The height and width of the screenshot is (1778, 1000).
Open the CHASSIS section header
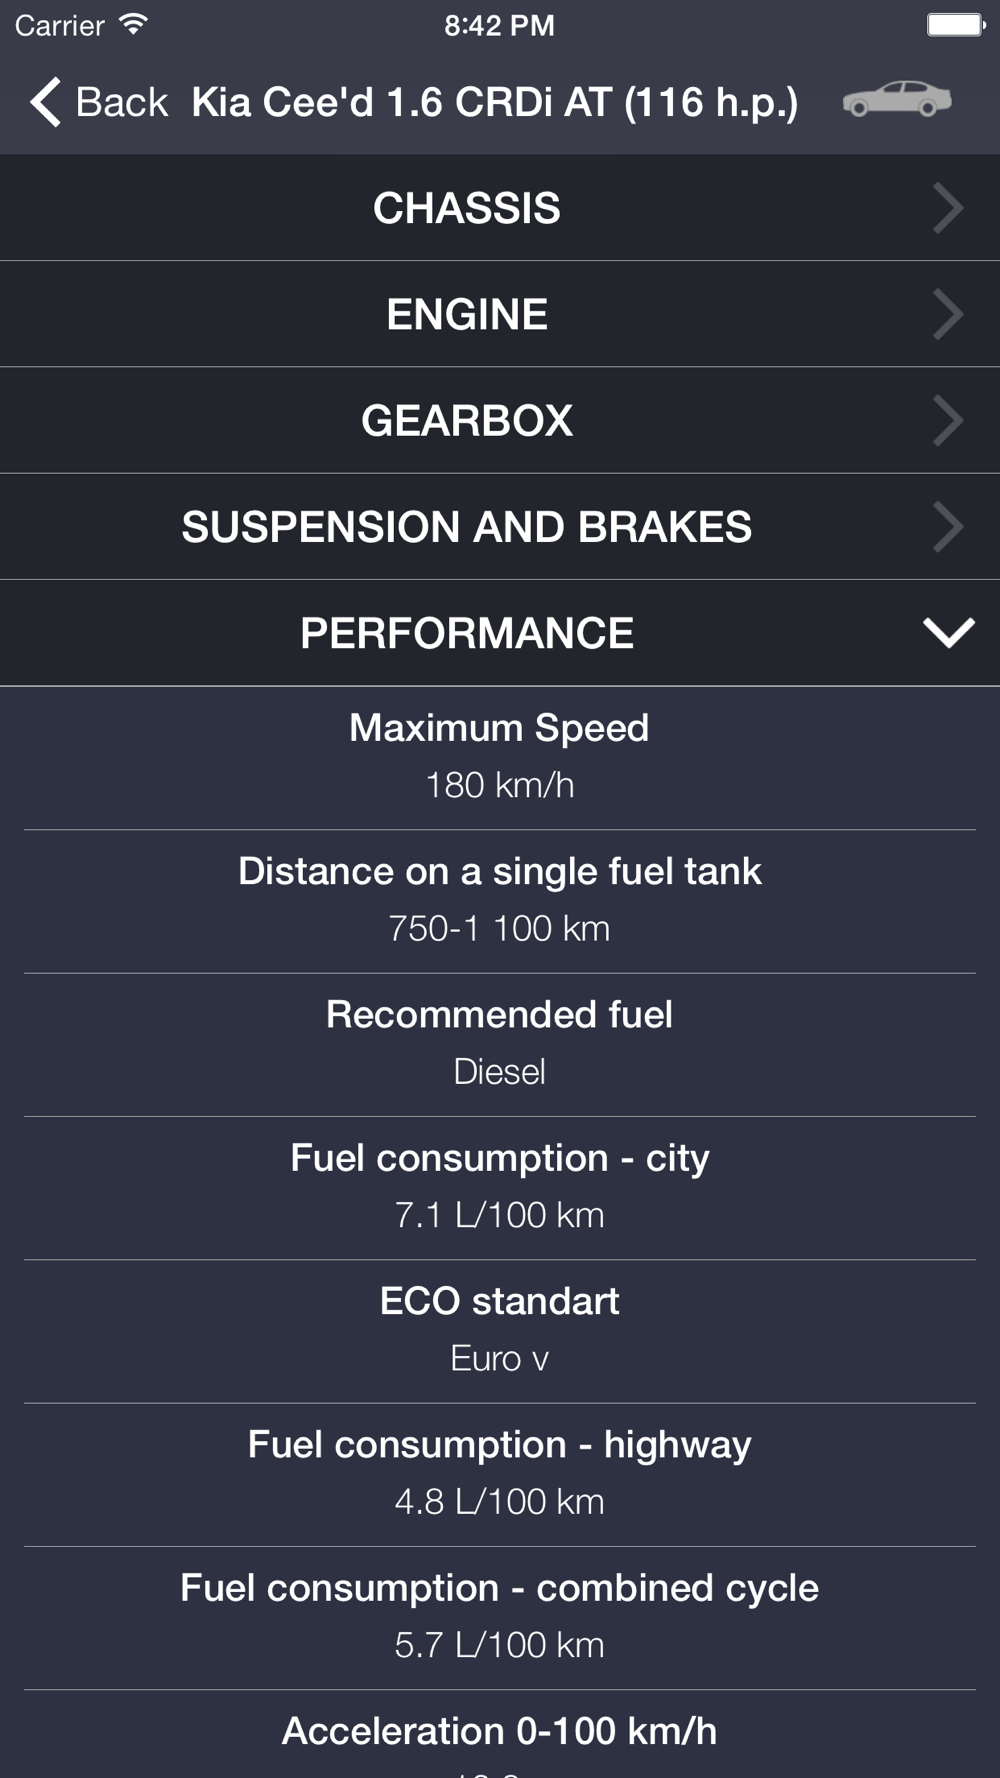pyautogui.click(x=466, y=208)
